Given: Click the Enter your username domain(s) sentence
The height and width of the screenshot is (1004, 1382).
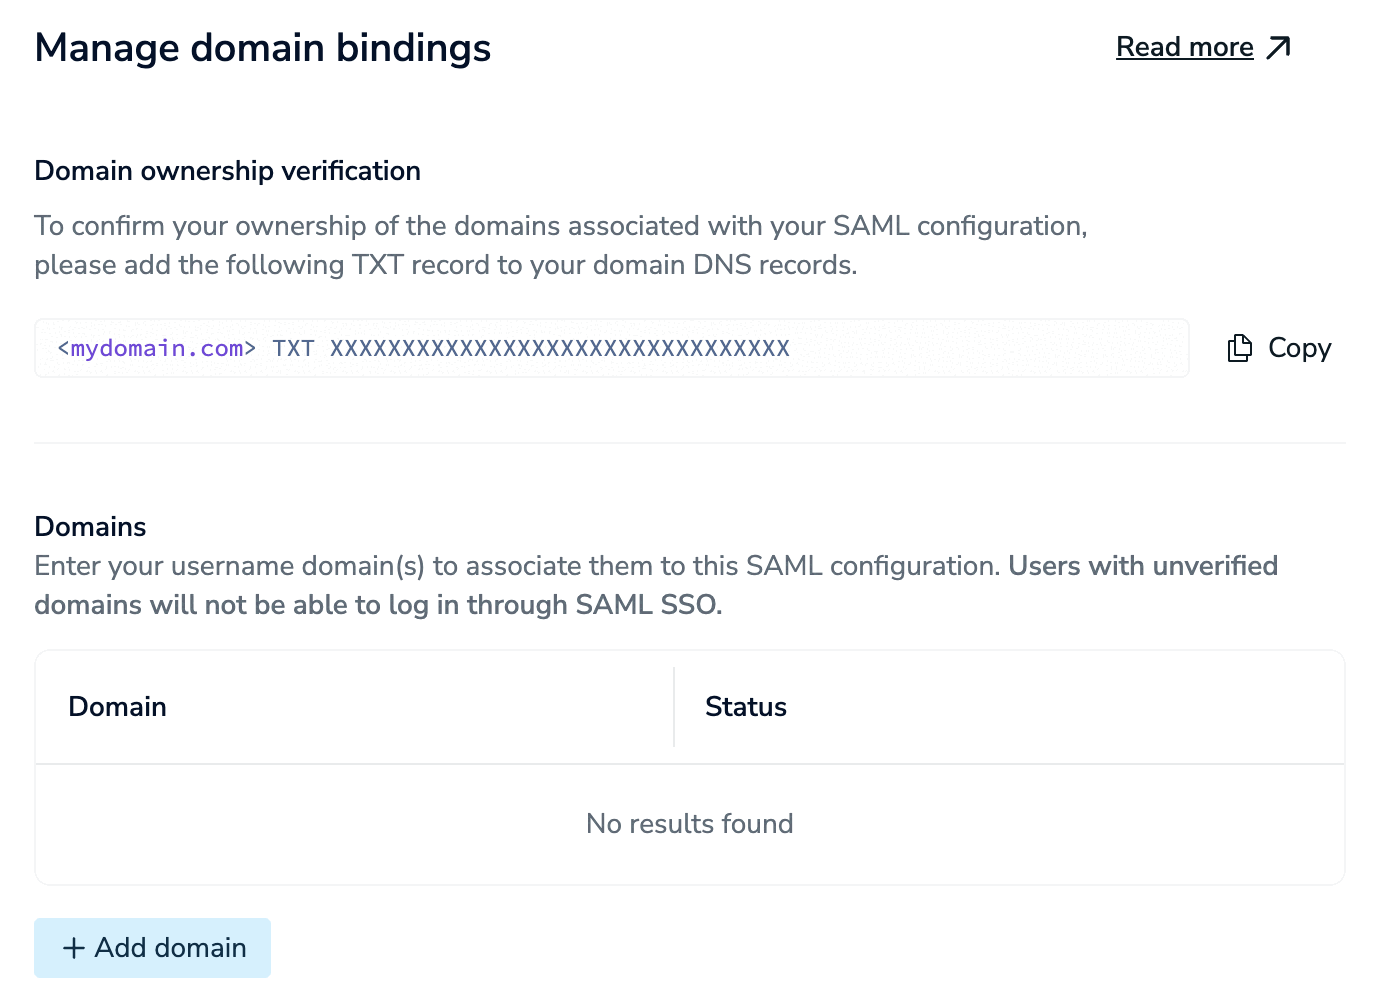Looking at the screenshot, I should click(x=516, y=566).
